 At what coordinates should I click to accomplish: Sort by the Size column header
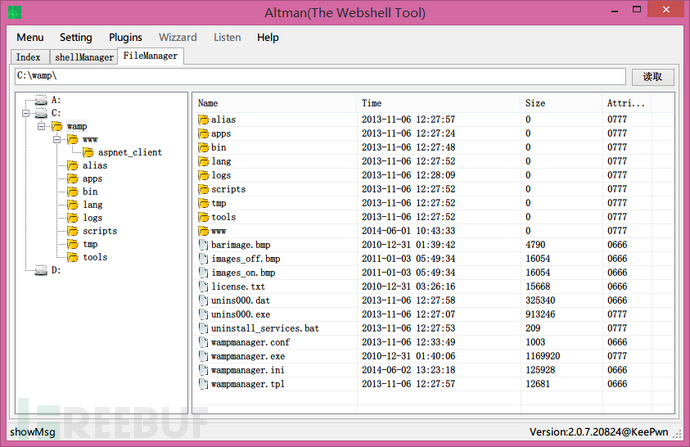point(562,103)
